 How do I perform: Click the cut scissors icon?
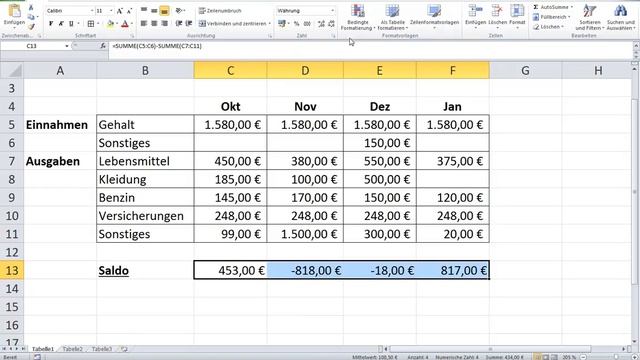[x=31, y=8]
